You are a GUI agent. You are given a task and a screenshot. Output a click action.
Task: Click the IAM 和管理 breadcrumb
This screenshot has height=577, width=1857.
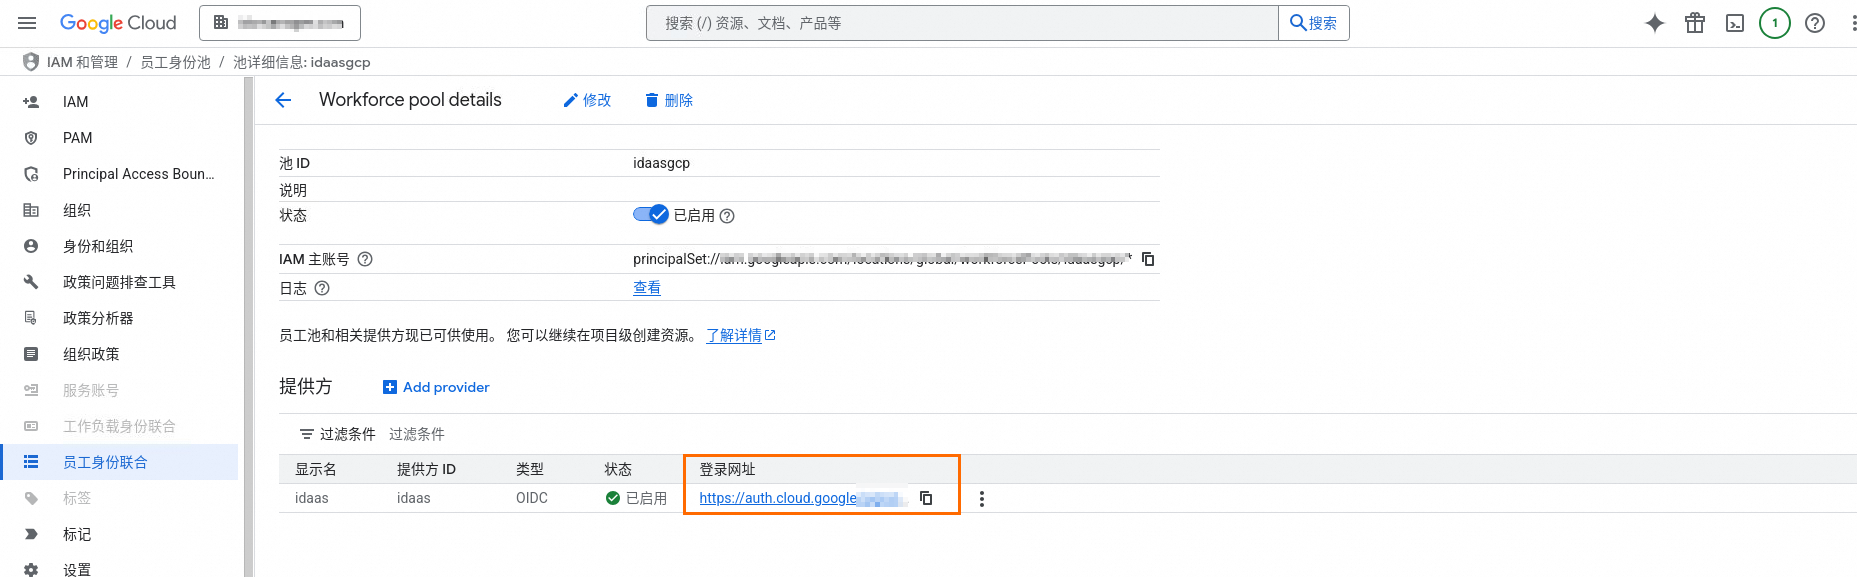tap(82, 62)
